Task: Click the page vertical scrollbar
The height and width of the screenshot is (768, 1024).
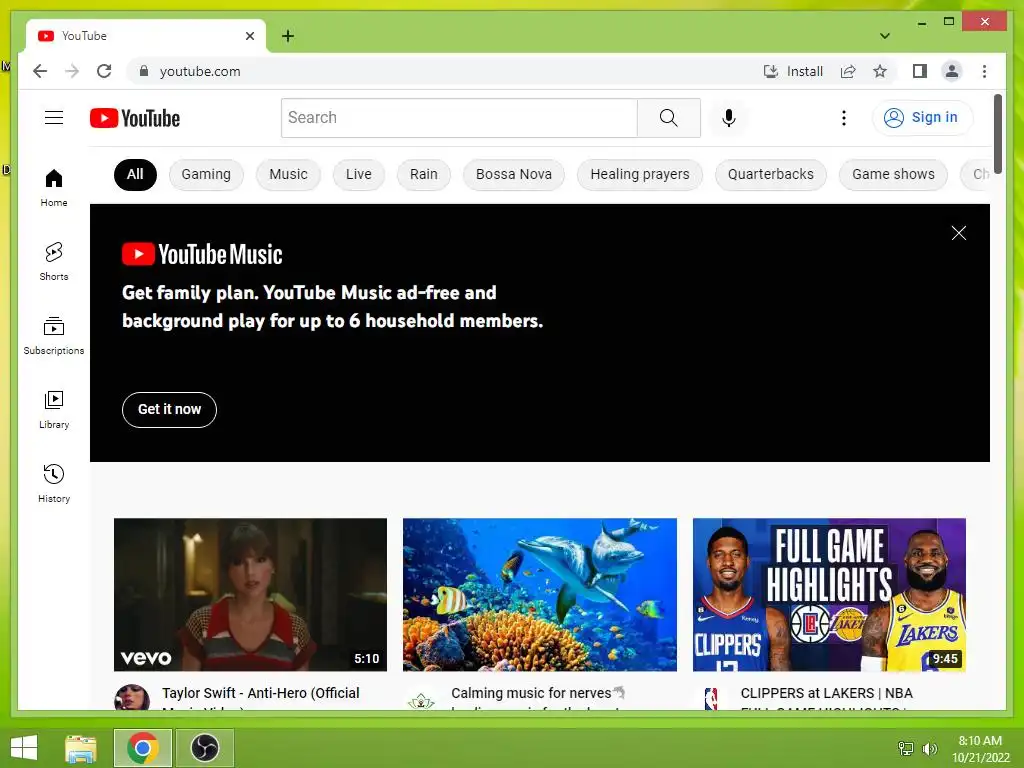Action: pyautogui.click(x=997, y=134)
